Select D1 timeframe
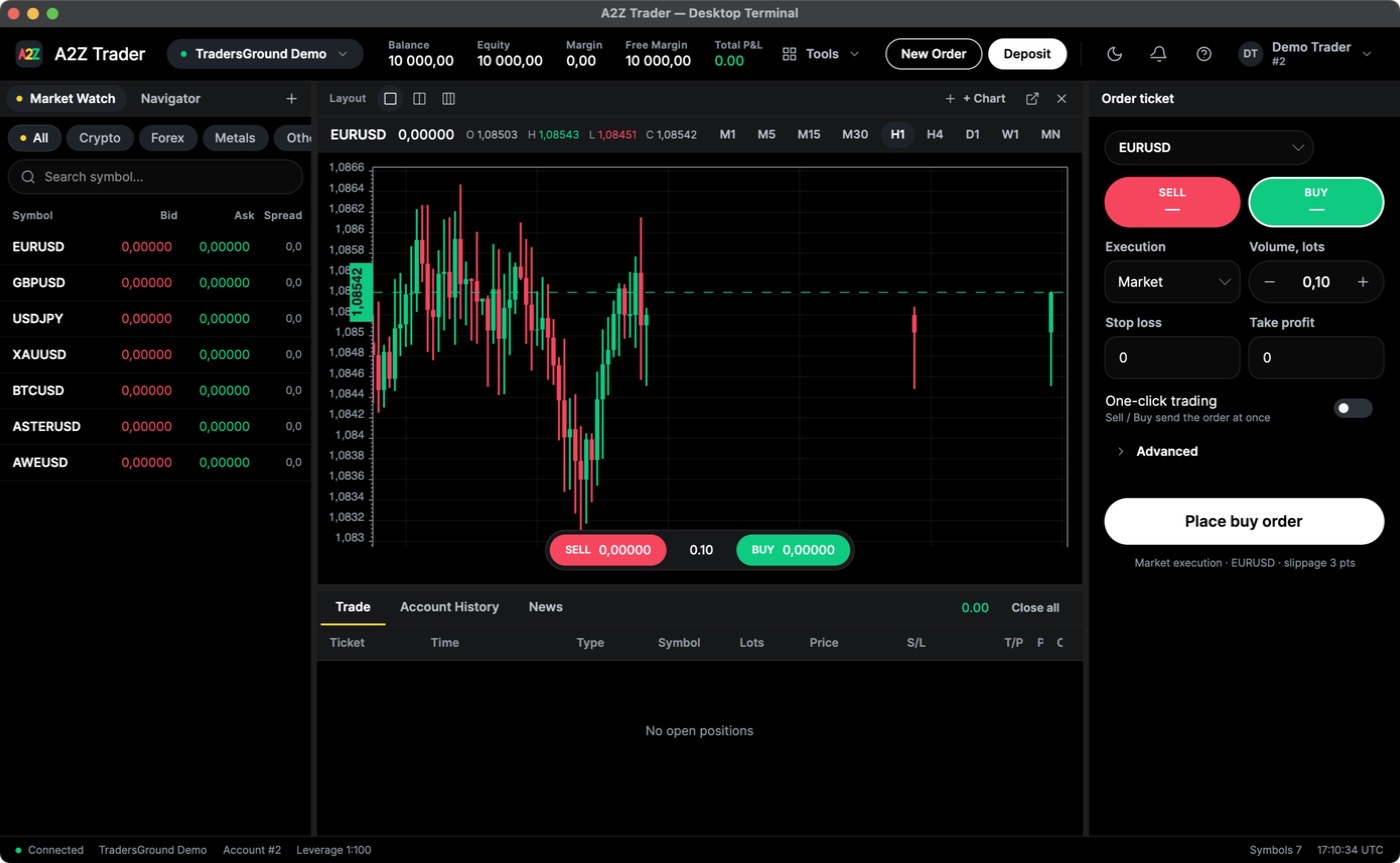 (972, 134)
